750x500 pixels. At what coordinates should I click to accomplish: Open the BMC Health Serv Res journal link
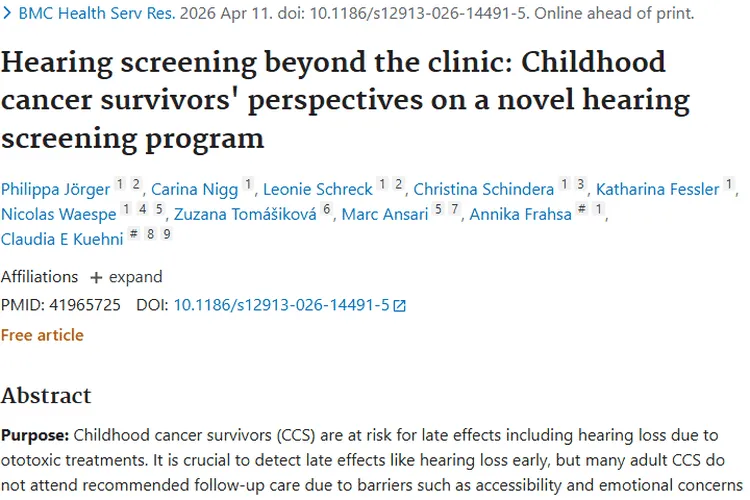[x=97, y=14]
